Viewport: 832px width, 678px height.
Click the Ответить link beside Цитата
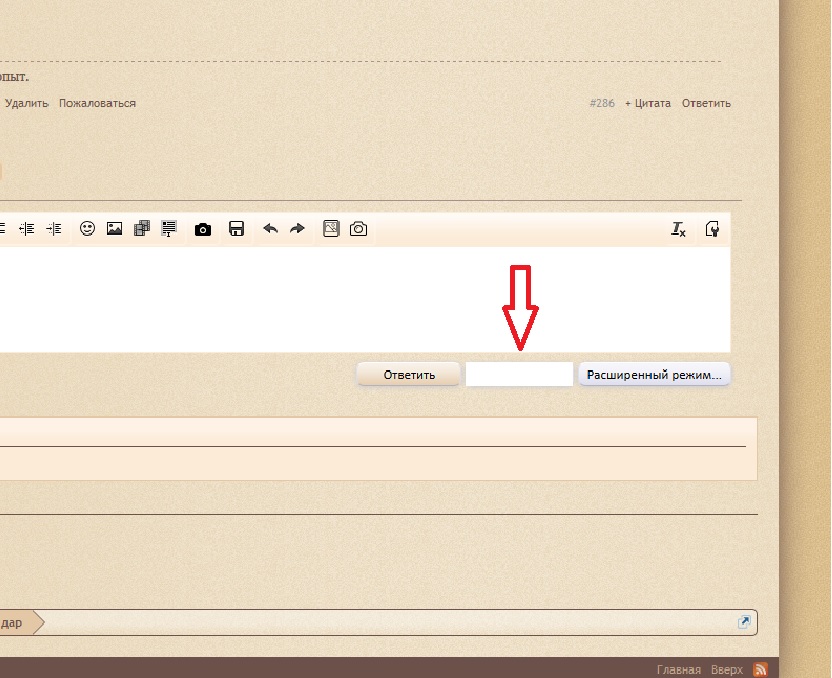pos(706,103)
